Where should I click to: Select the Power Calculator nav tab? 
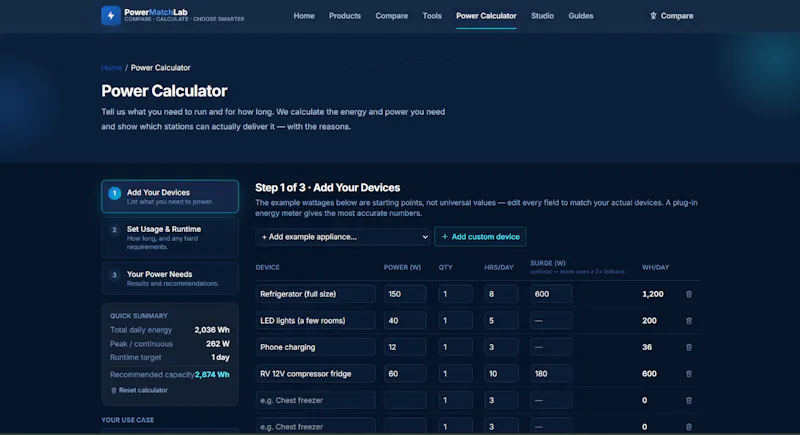pos(486,16)
